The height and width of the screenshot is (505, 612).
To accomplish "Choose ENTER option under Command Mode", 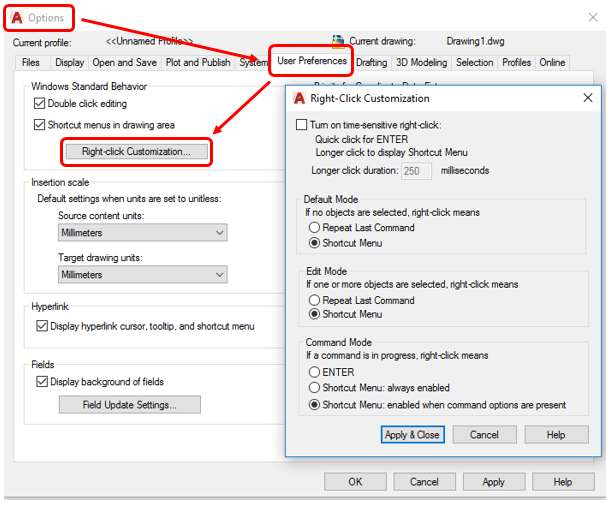I will [316, 372].
